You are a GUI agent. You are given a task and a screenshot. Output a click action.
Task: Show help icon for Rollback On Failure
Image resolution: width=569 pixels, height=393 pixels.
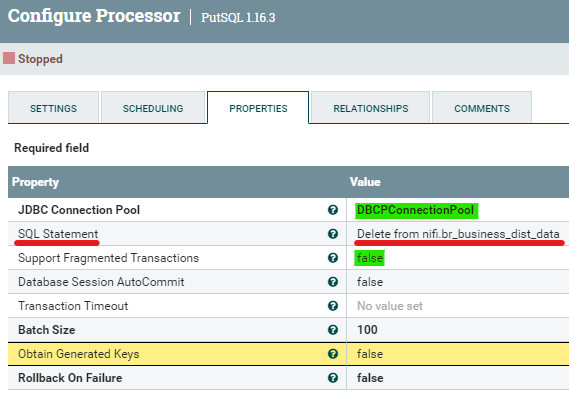[333, 378]
